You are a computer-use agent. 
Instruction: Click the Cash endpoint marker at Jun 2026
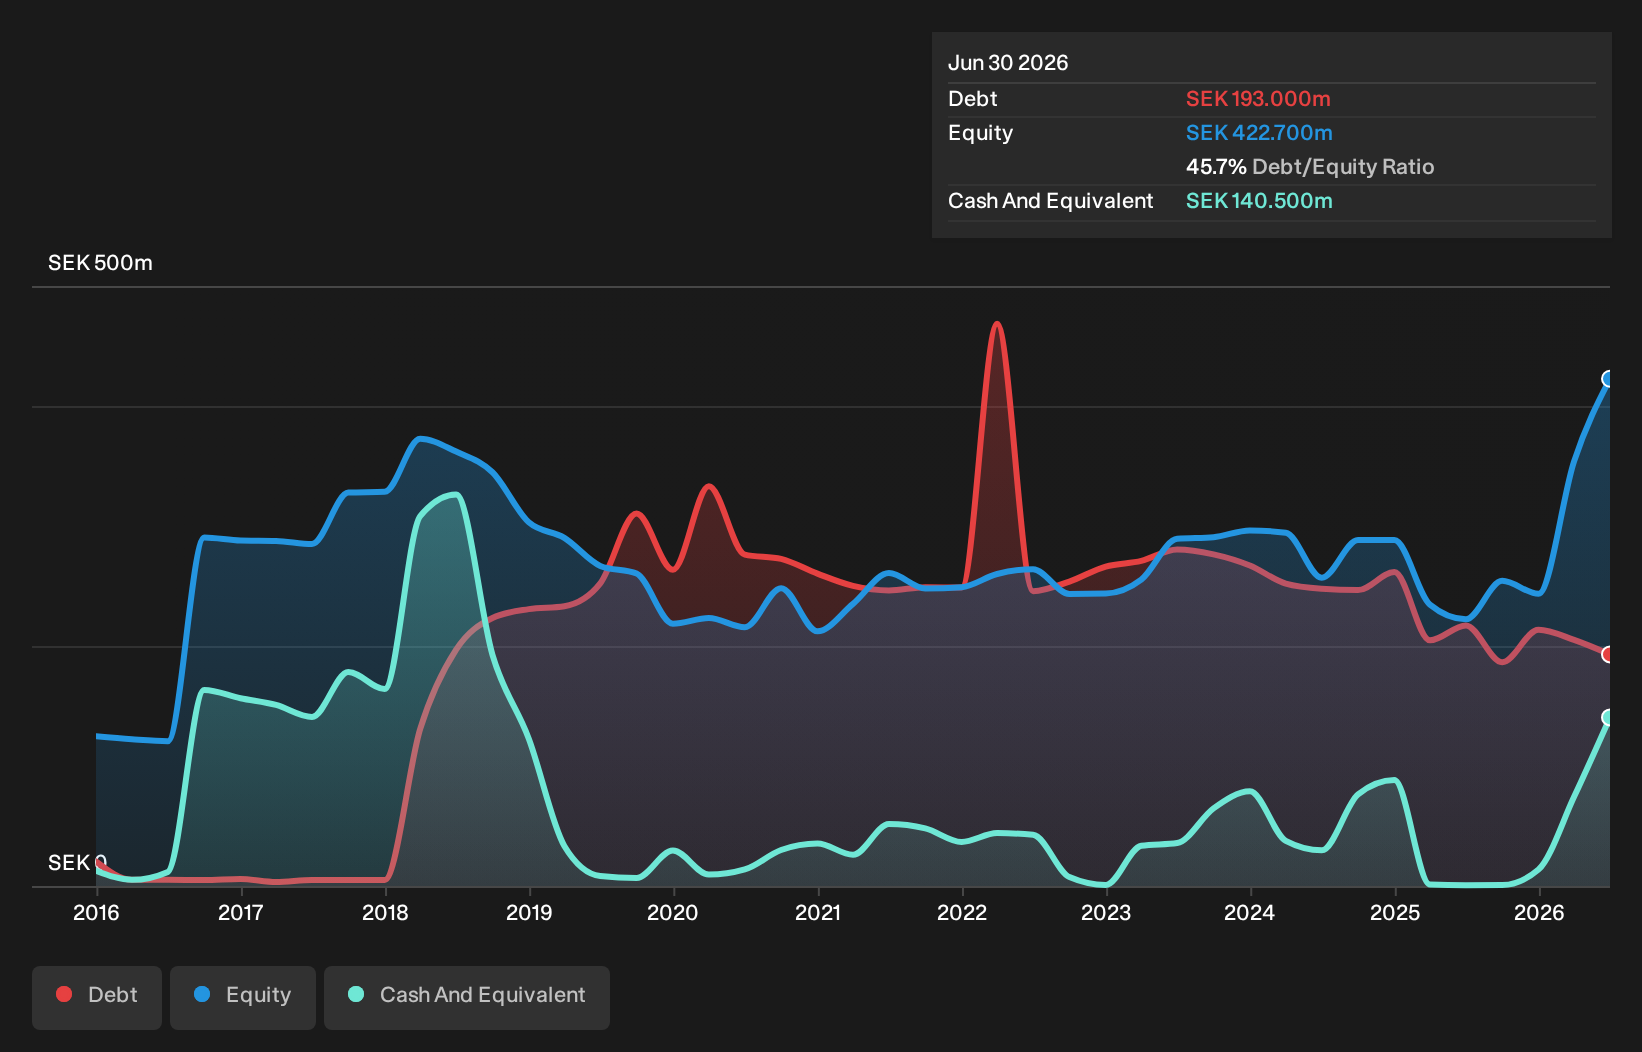(1609, 717)
